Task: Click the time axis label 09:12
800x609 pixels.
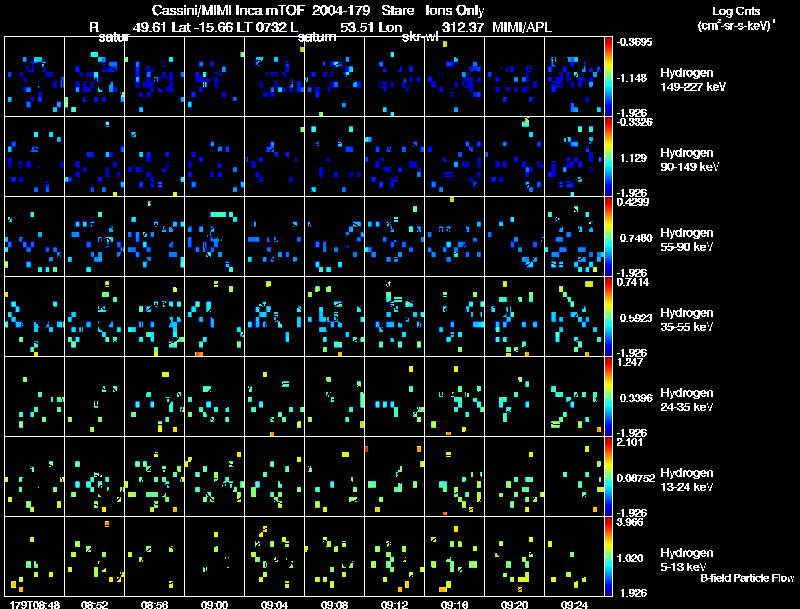Action: coord(394,604)
